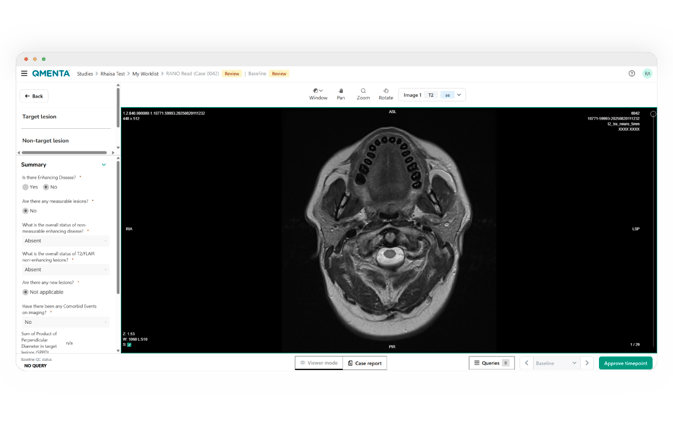This screenshot has width=673, height=426.
Task: Open the Non-target lesion section
Action: pyautogui.click(x=45, y=141)
